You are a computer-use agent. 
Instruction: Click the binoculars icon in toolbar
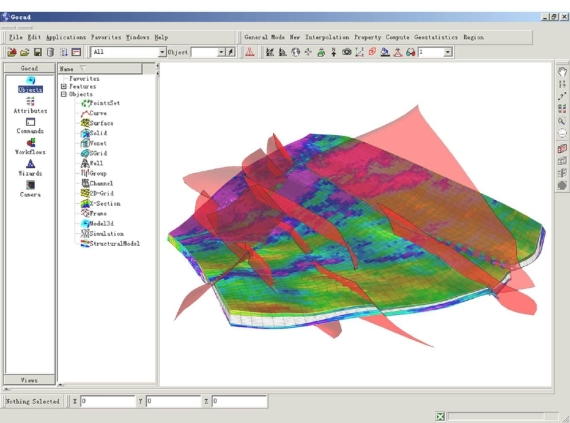coord(411,52)
